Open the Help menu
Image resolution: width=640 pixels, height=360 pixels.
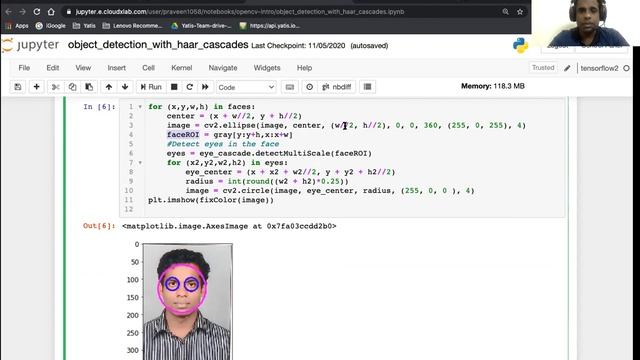(304, 68)
